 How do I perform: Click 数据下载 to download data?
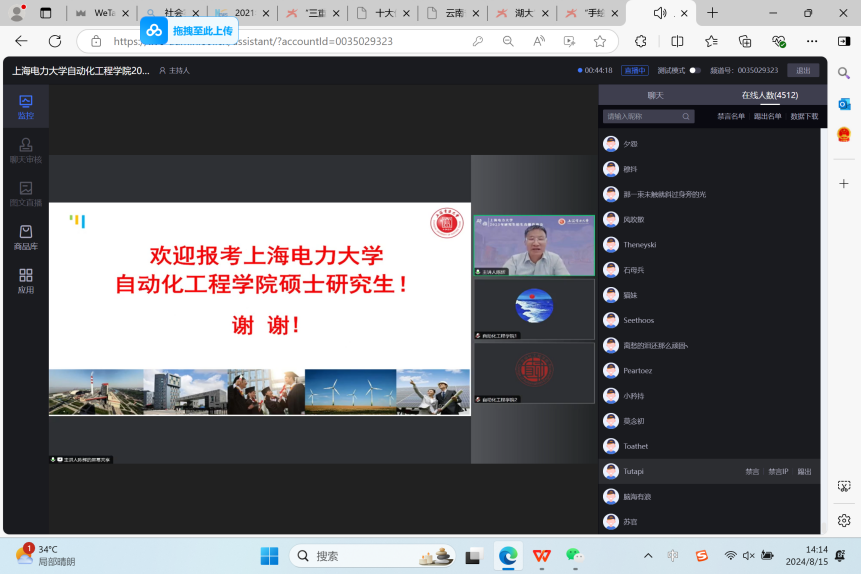[804, 116]
